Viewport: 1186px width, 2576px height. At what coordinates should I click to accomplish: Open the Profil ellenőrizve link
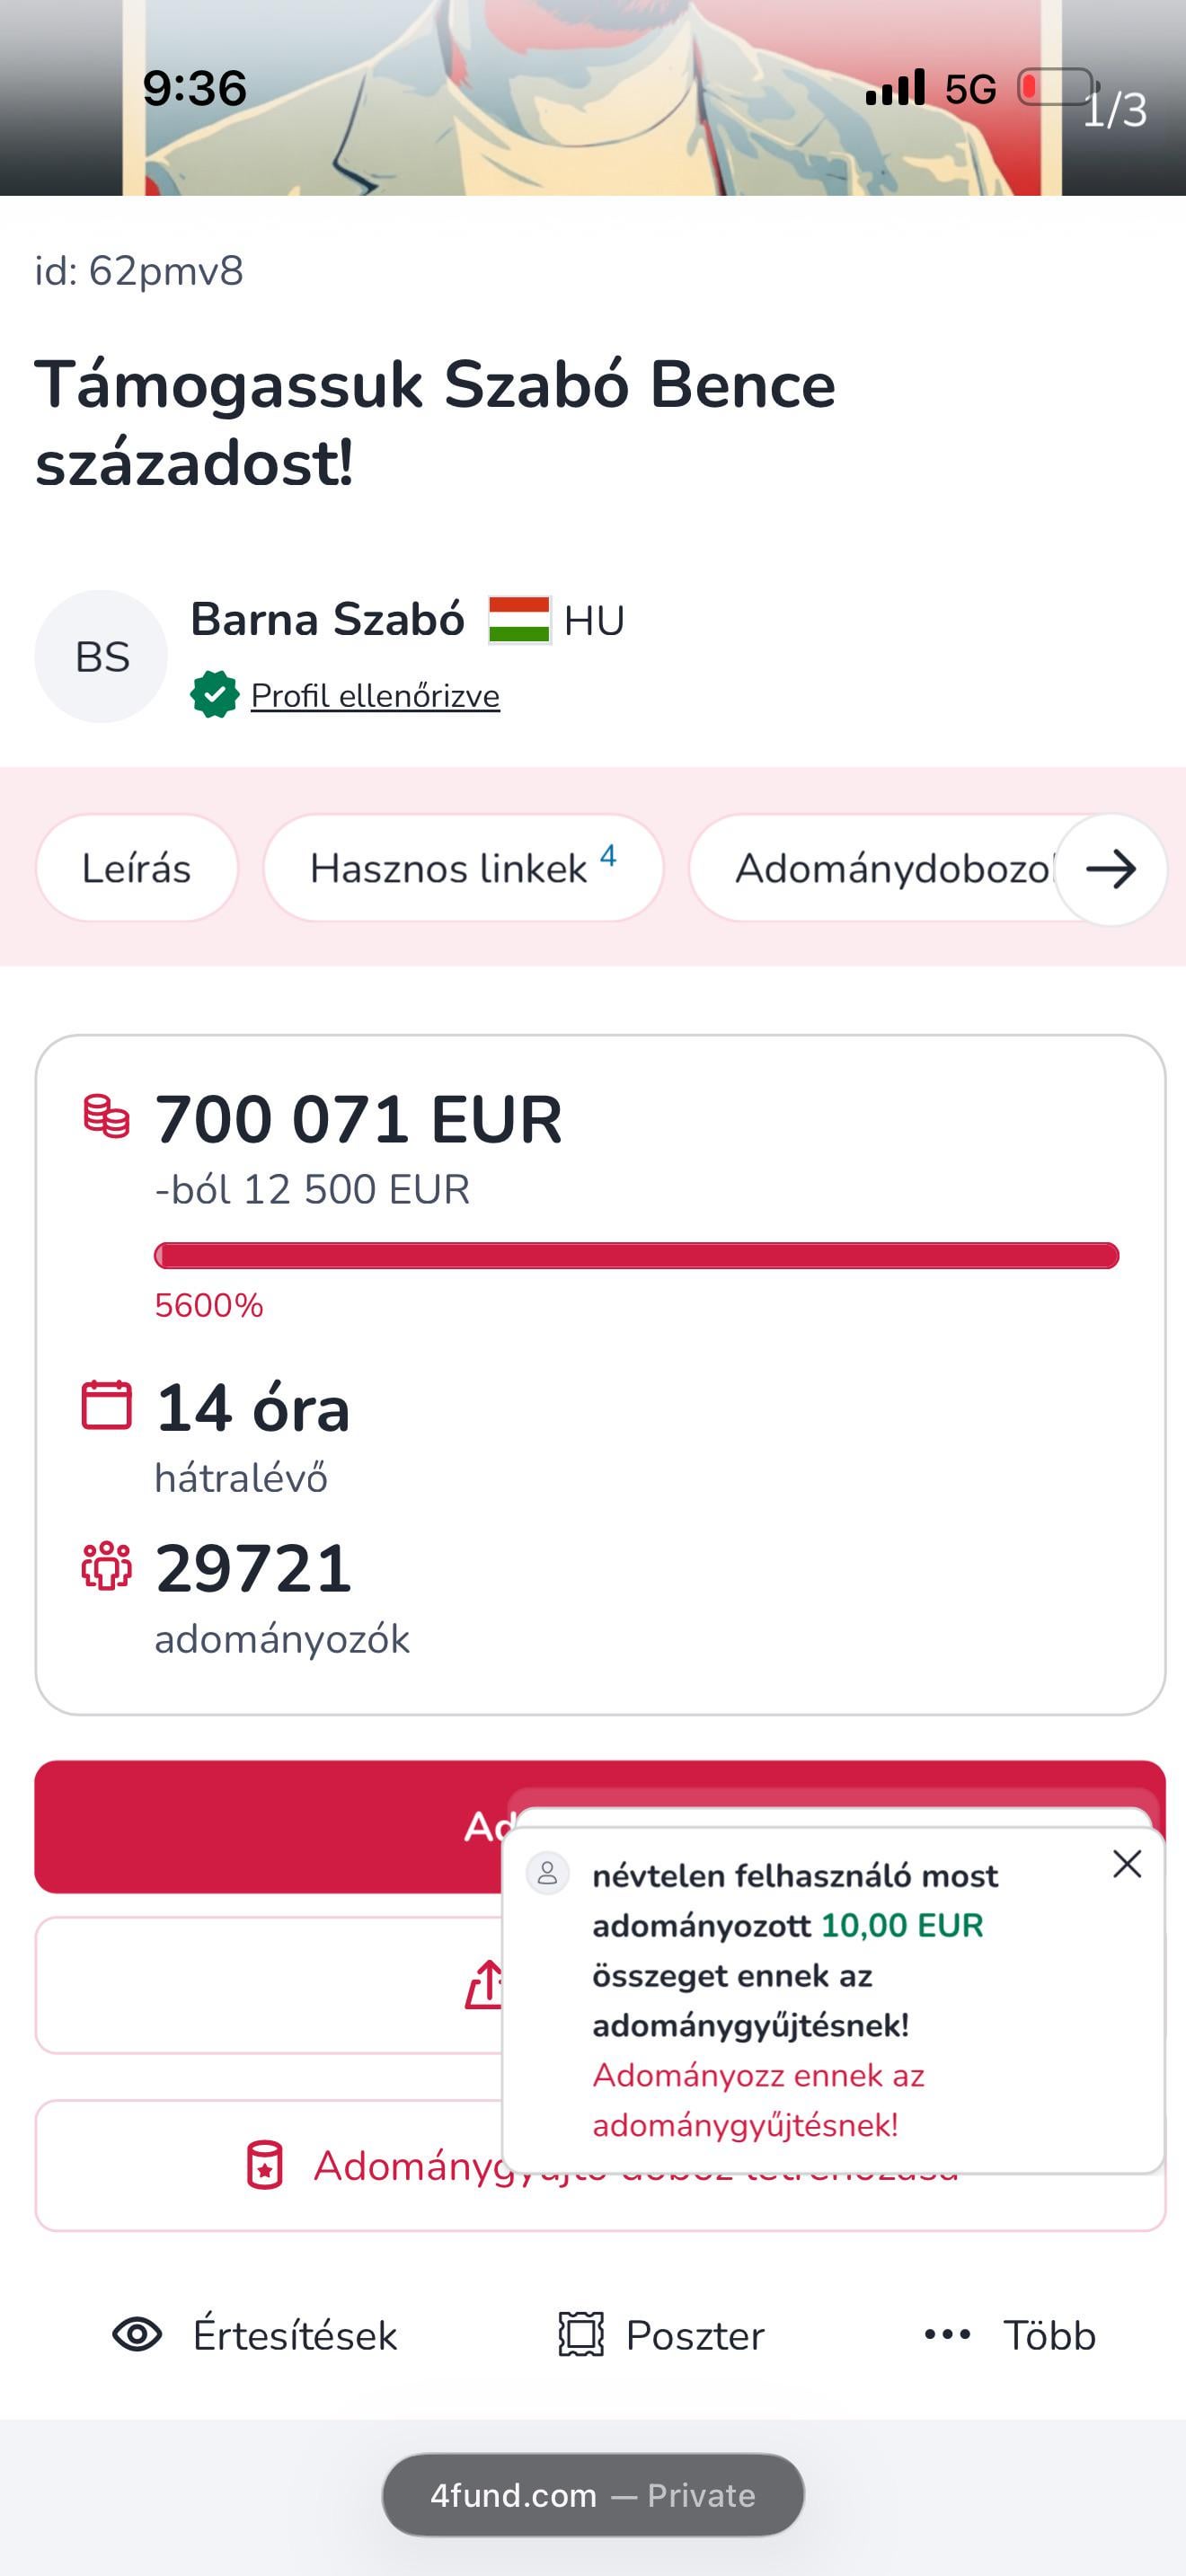375,696
